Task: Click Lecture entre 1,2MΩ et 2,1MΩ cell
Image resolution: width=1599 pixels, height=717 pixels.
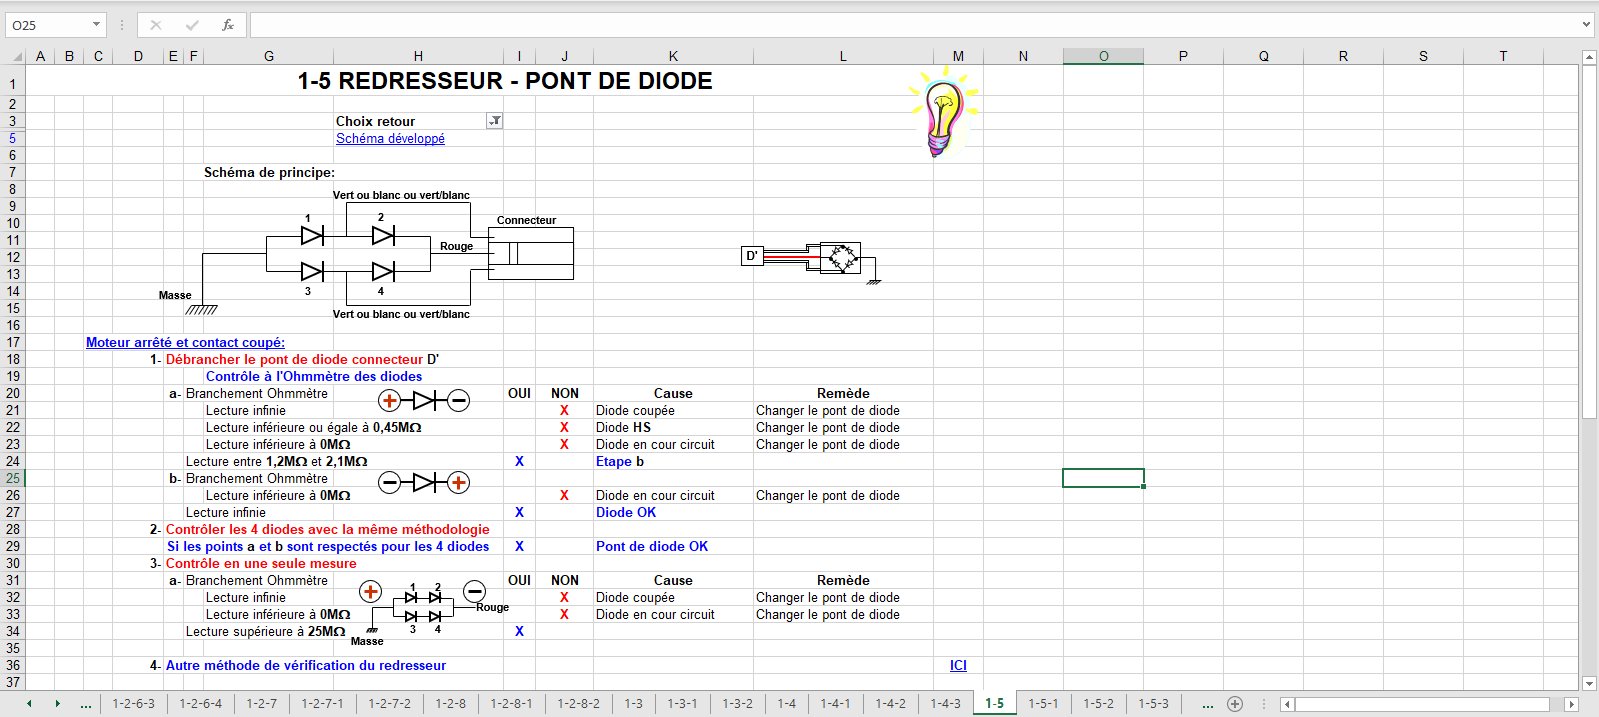Action: pyautogui.click(x=276, y=461)
